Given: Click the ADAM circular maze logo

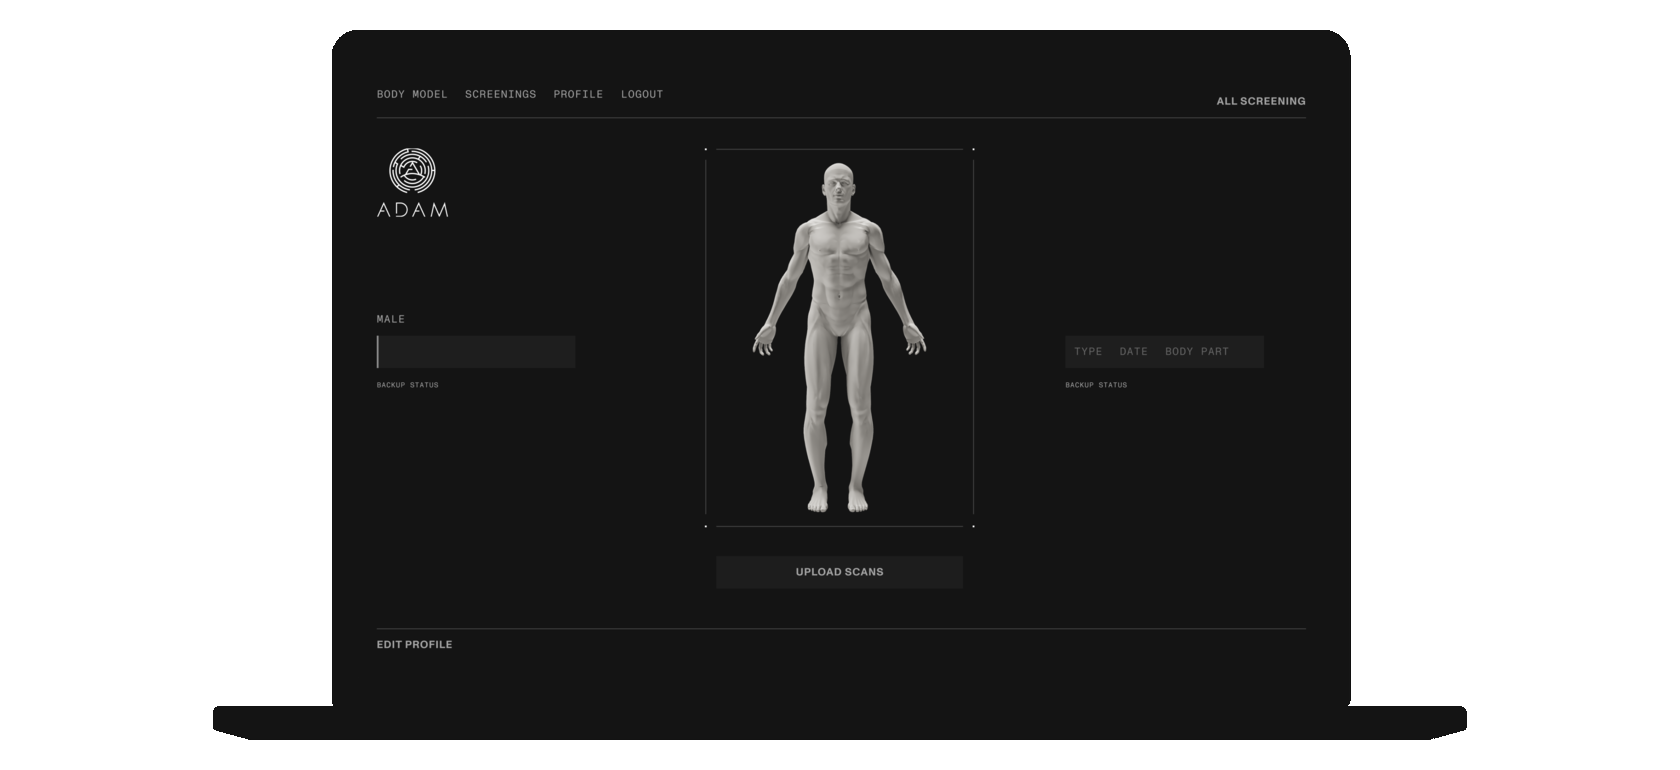Looking at the screenshot, I should coord(412,171).
